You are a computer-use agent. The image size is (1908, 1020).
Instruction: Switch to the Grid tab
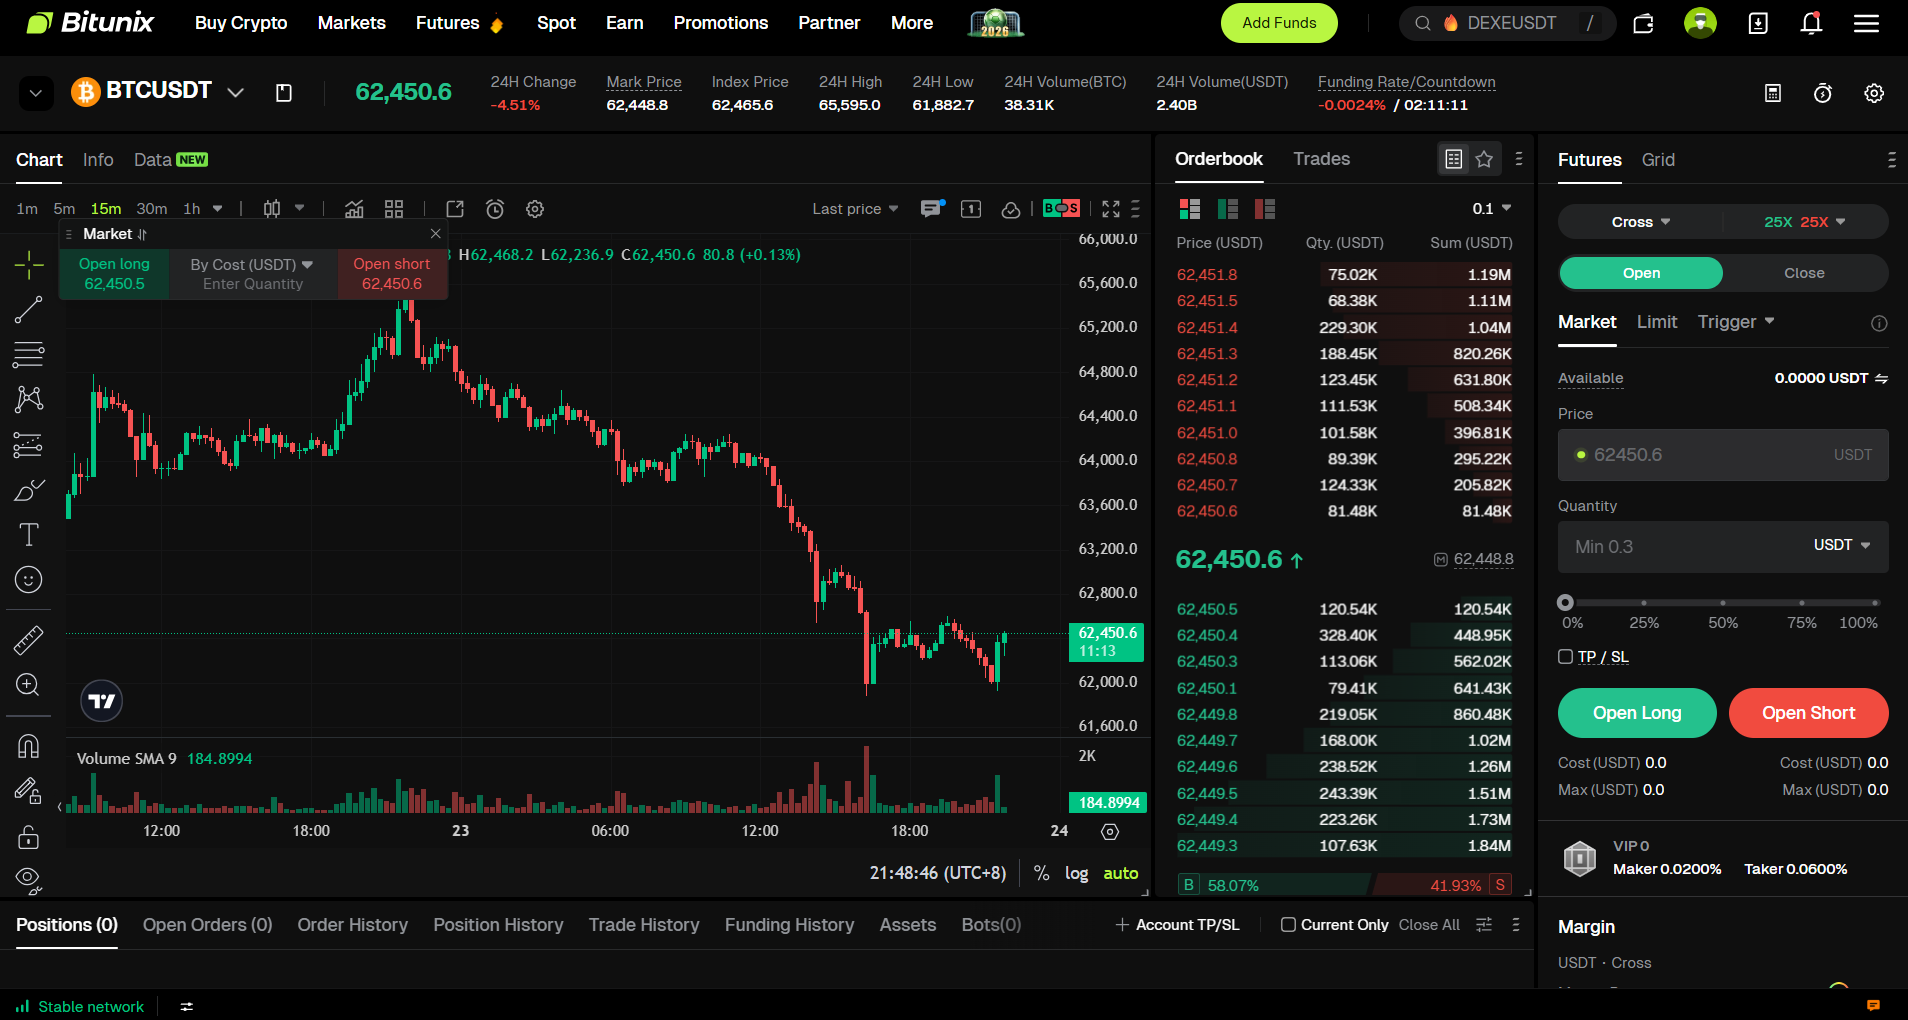[x=1658, y=160]
